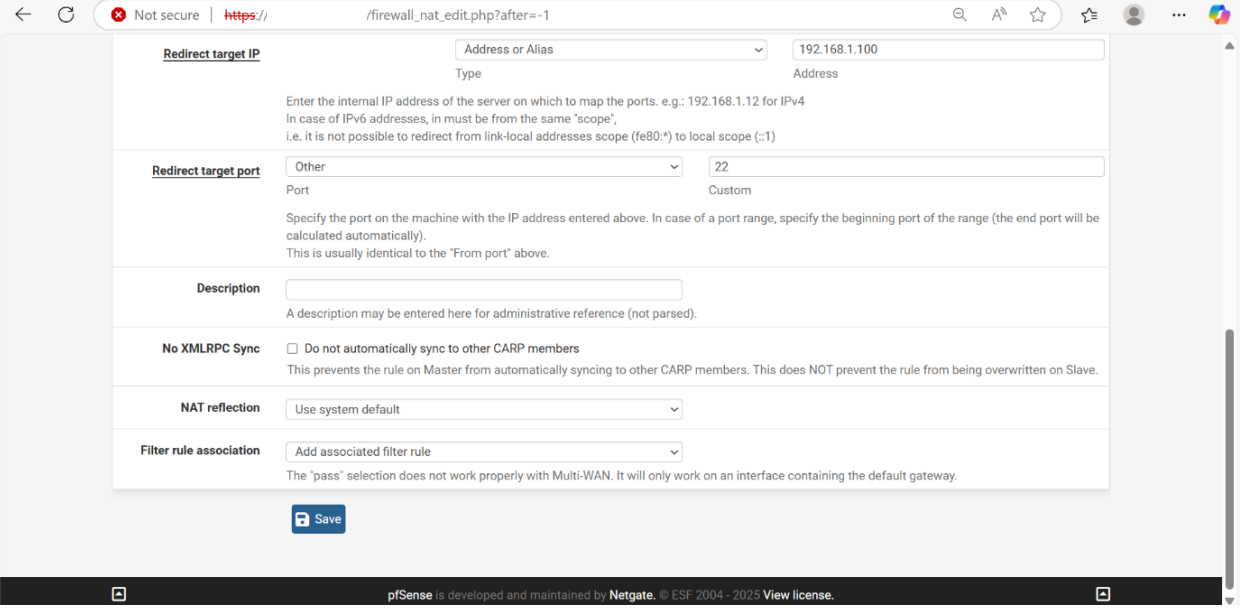
Task: Open the View license link
Action: (x=798, y=595)
